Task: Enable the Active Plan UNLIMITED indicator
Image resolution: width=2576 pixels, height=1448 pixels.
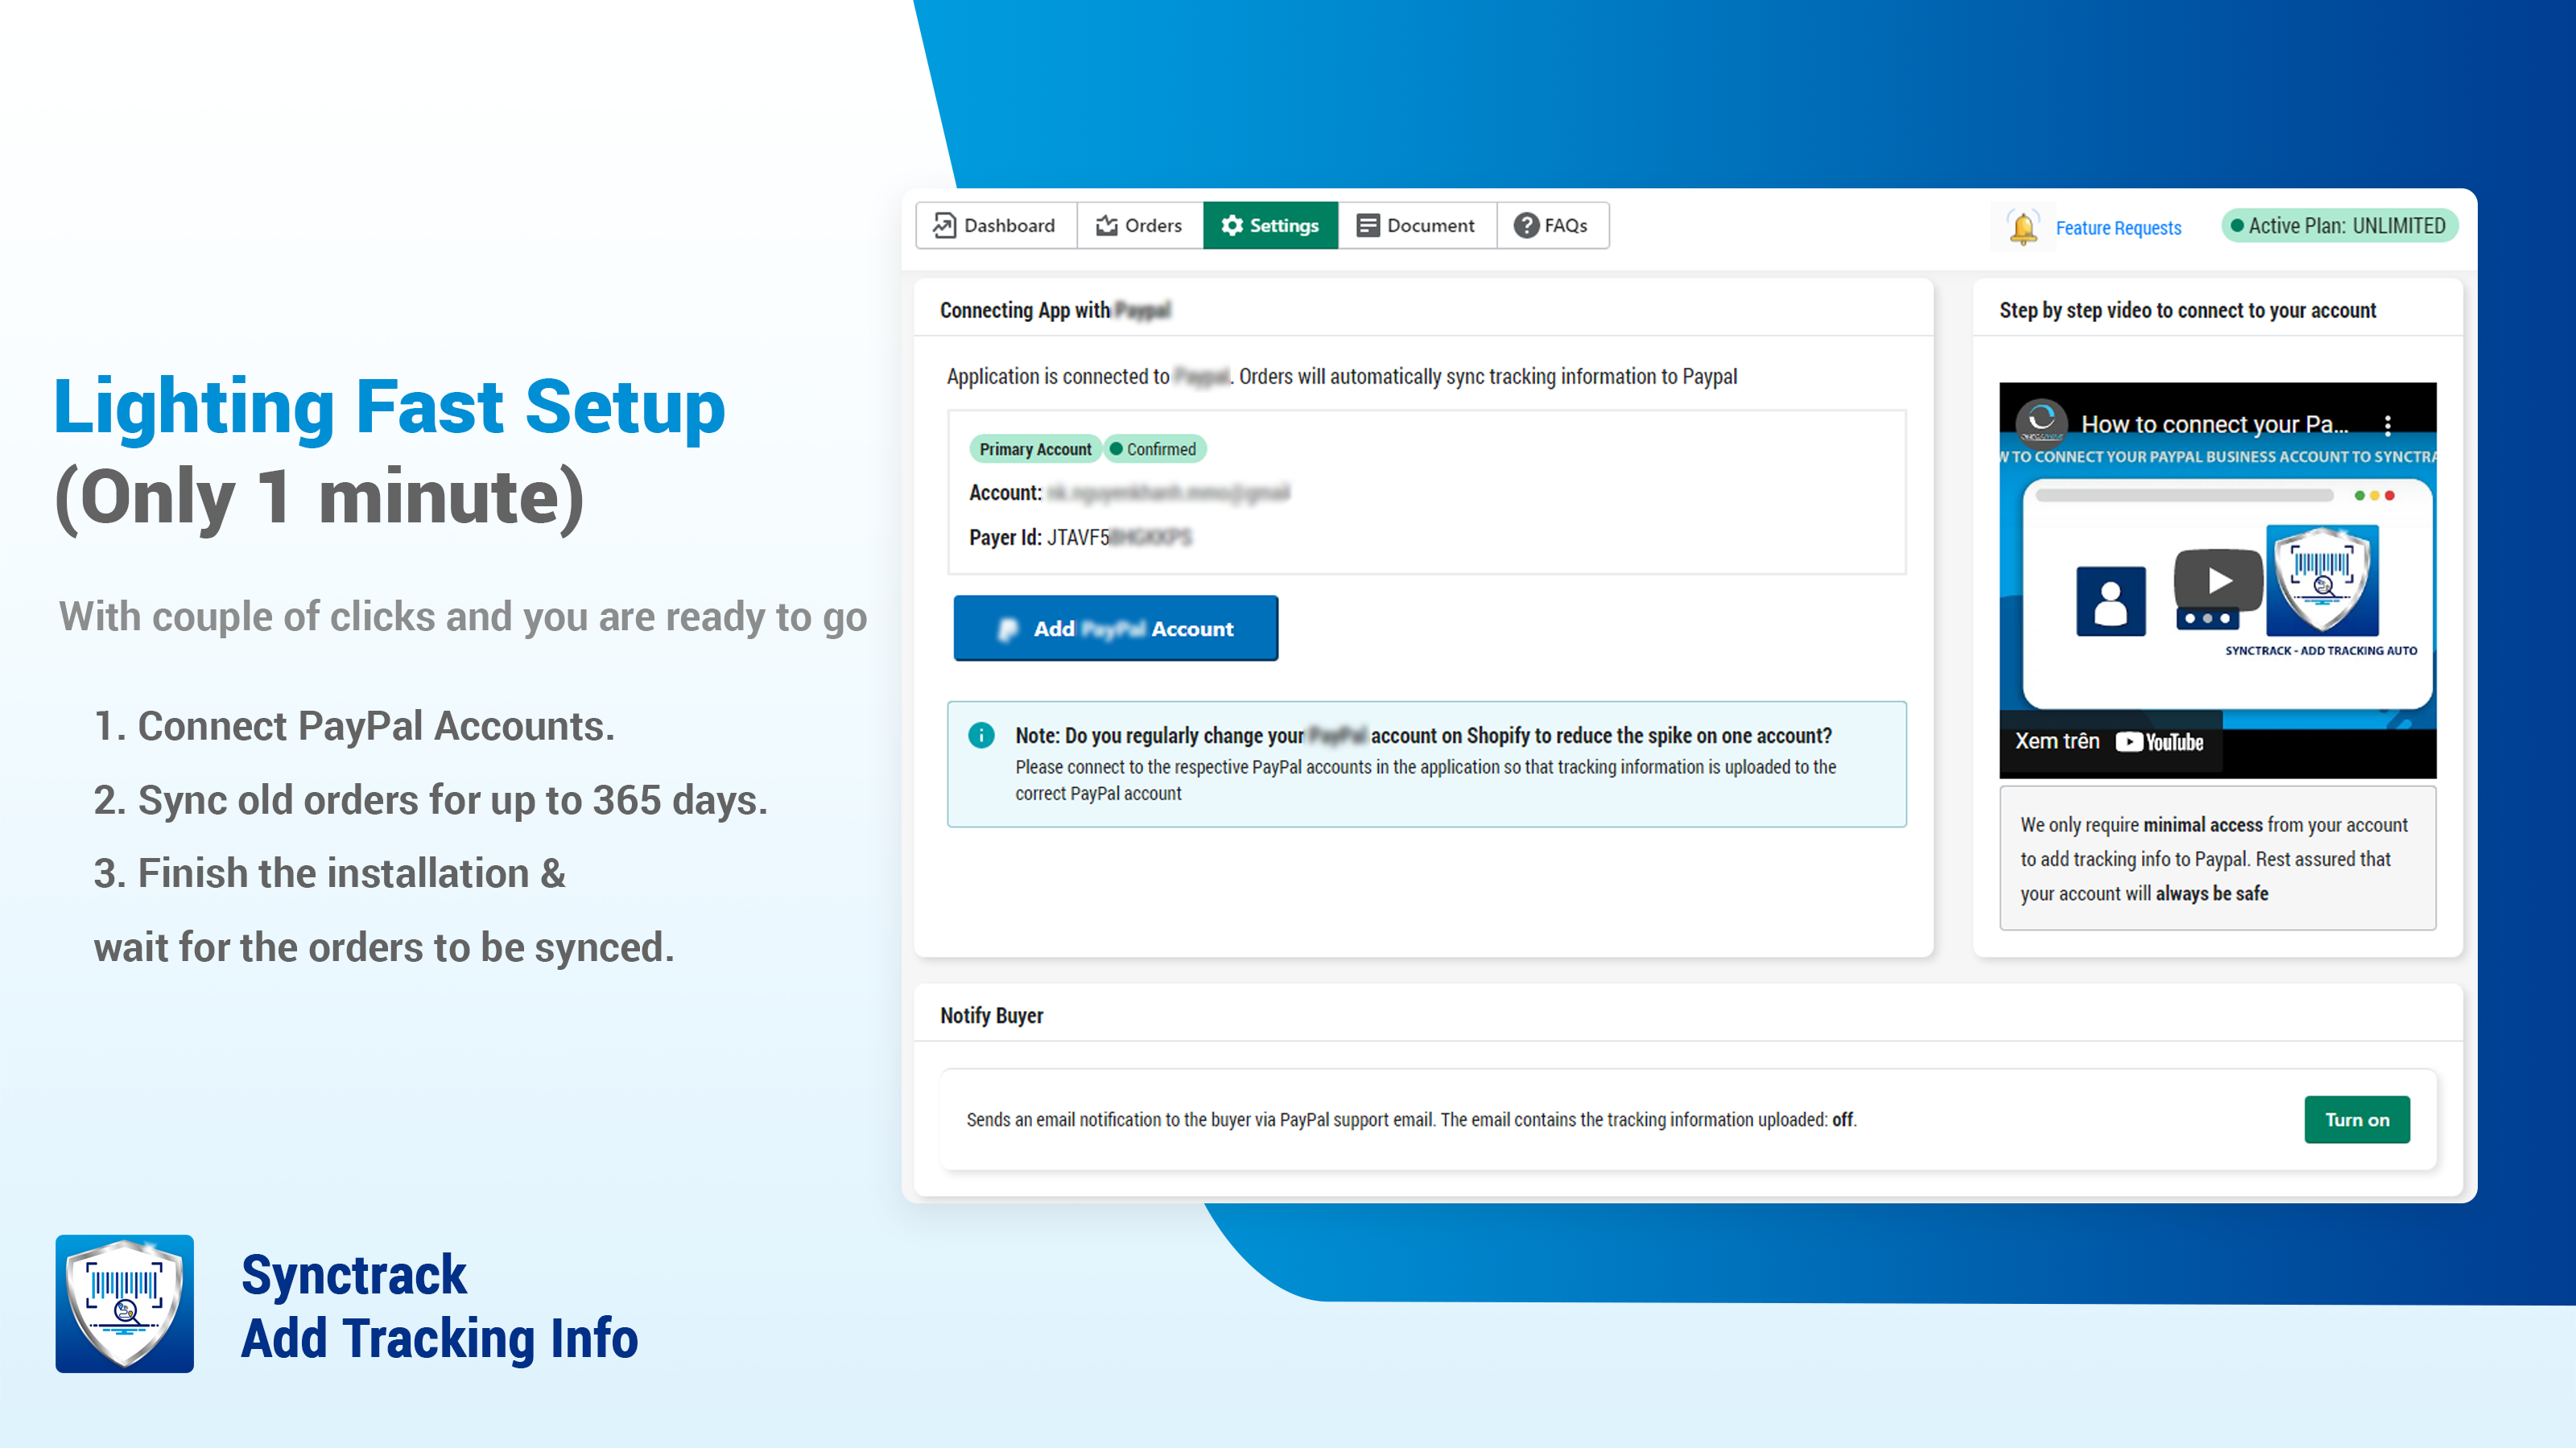Action: [2339, 225]
